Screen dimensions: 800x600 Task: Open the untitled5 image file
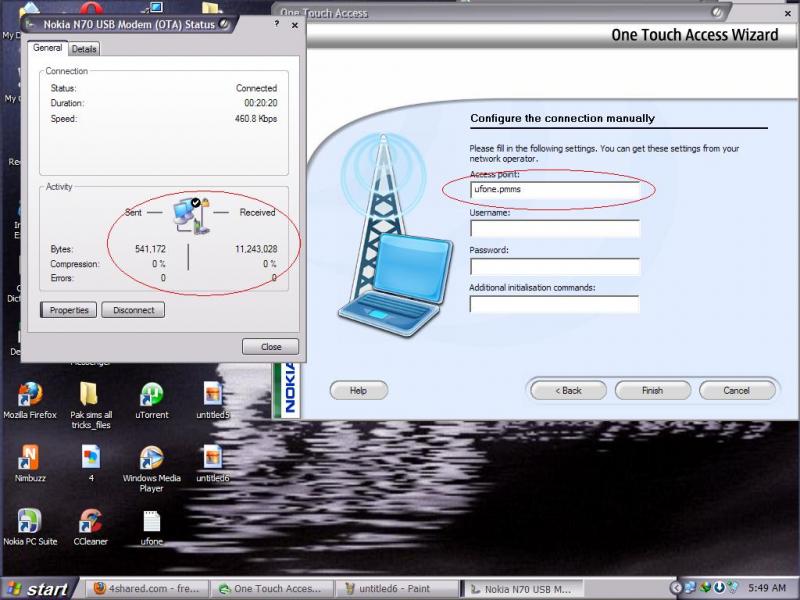tap(213, 401)
